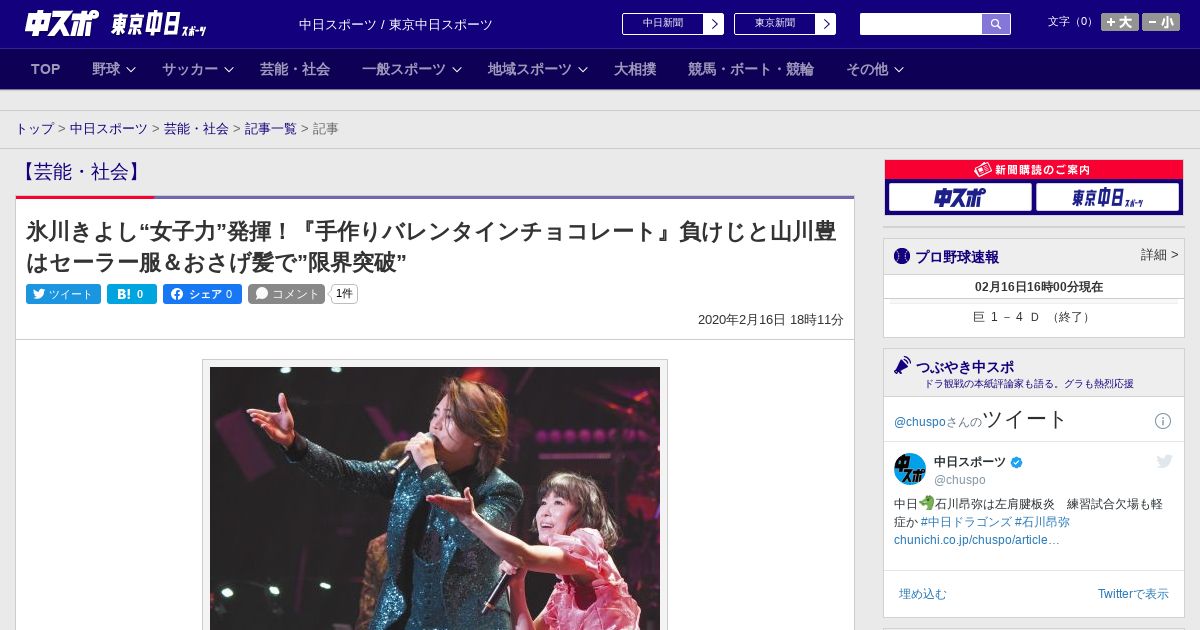Open 競馬・ボート・競輪 menu item
The height and width of the screenshot is (630, 1200).
[751, 69]
